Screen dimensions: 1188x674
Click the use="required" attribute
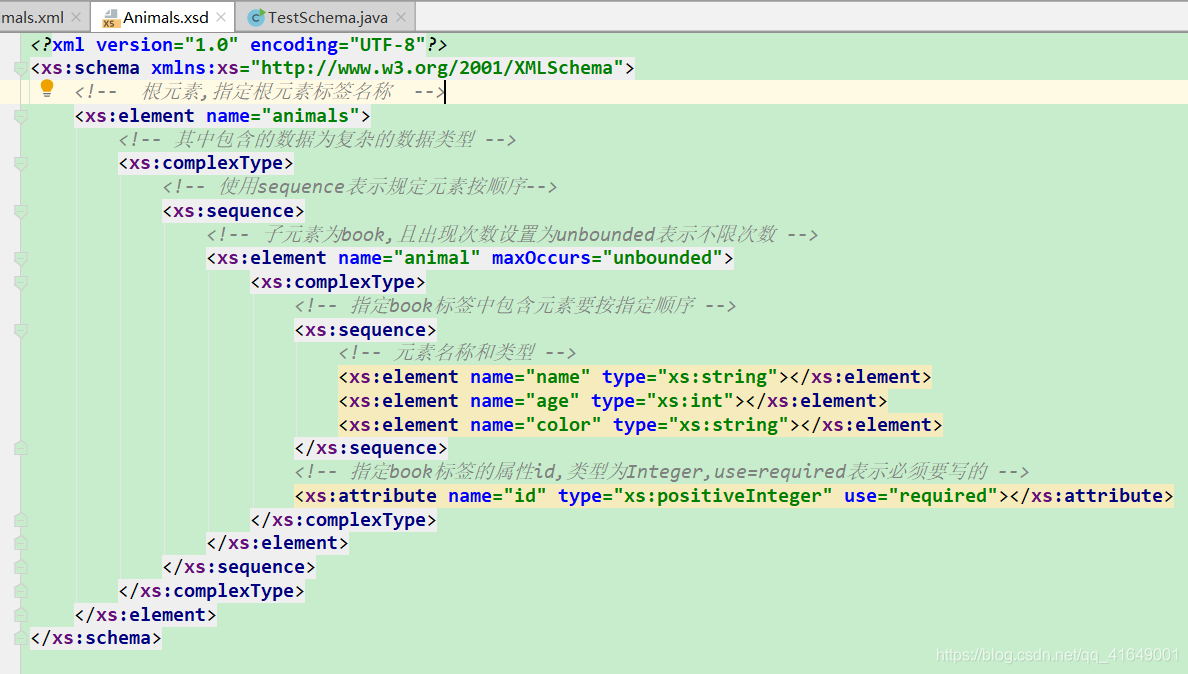coord(921,496)
